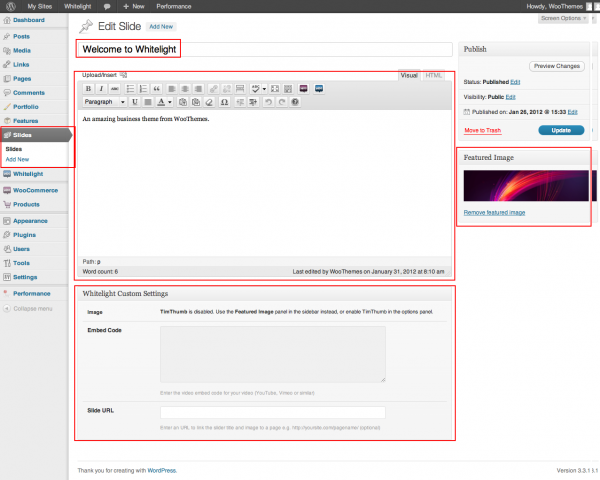Apply strikethrough formatting
Screen dimensions: 600x480
[x=114, y=89]
